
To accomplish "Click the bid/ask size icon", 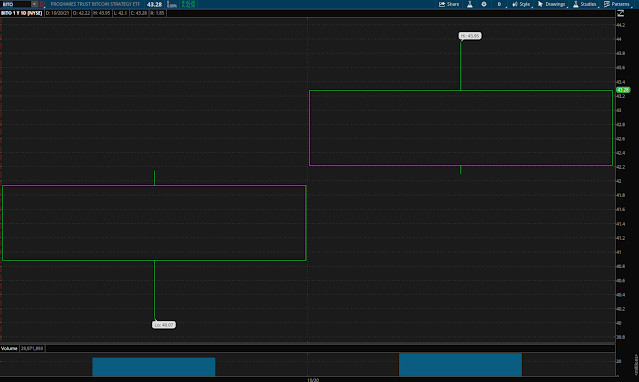I will [x=172, y=4].
